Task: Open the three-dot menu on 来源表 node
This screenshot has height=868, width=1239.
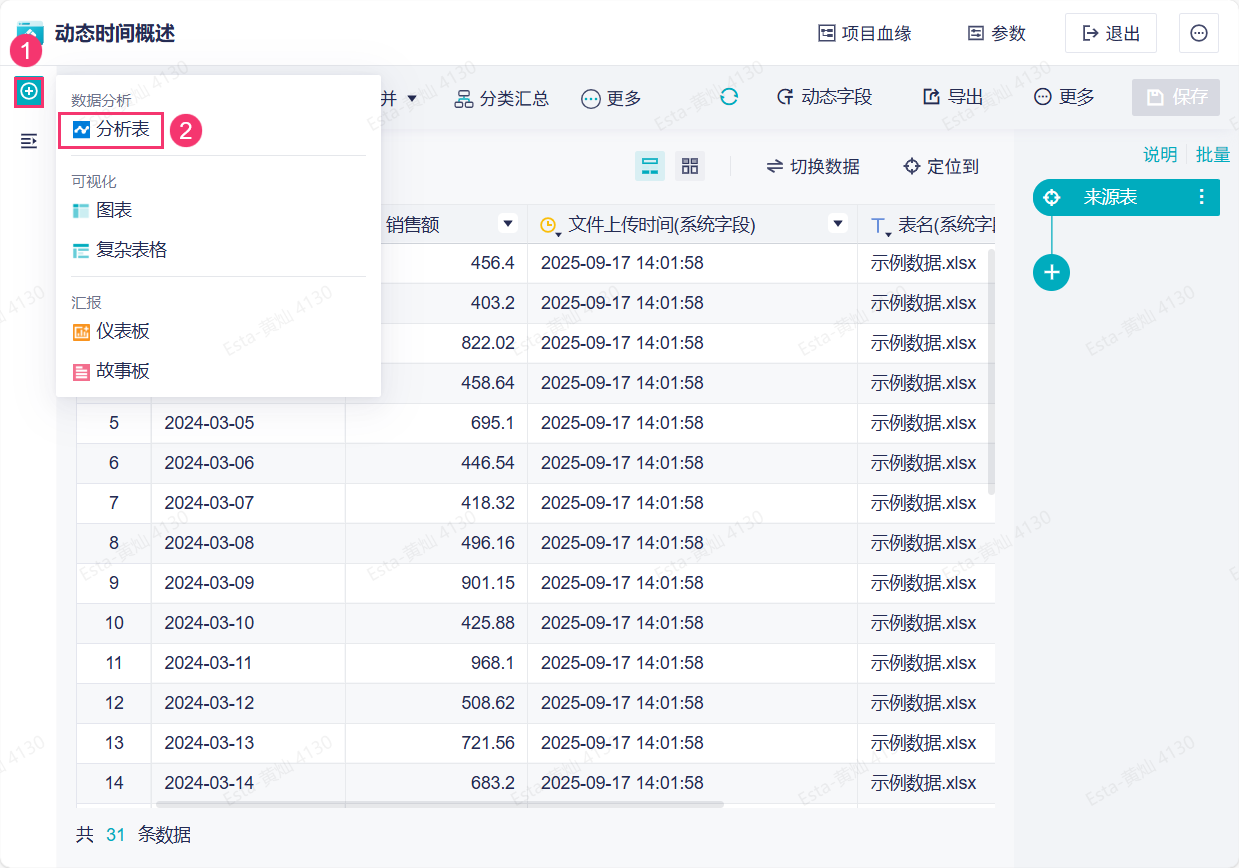Action: coord(1202,198)
